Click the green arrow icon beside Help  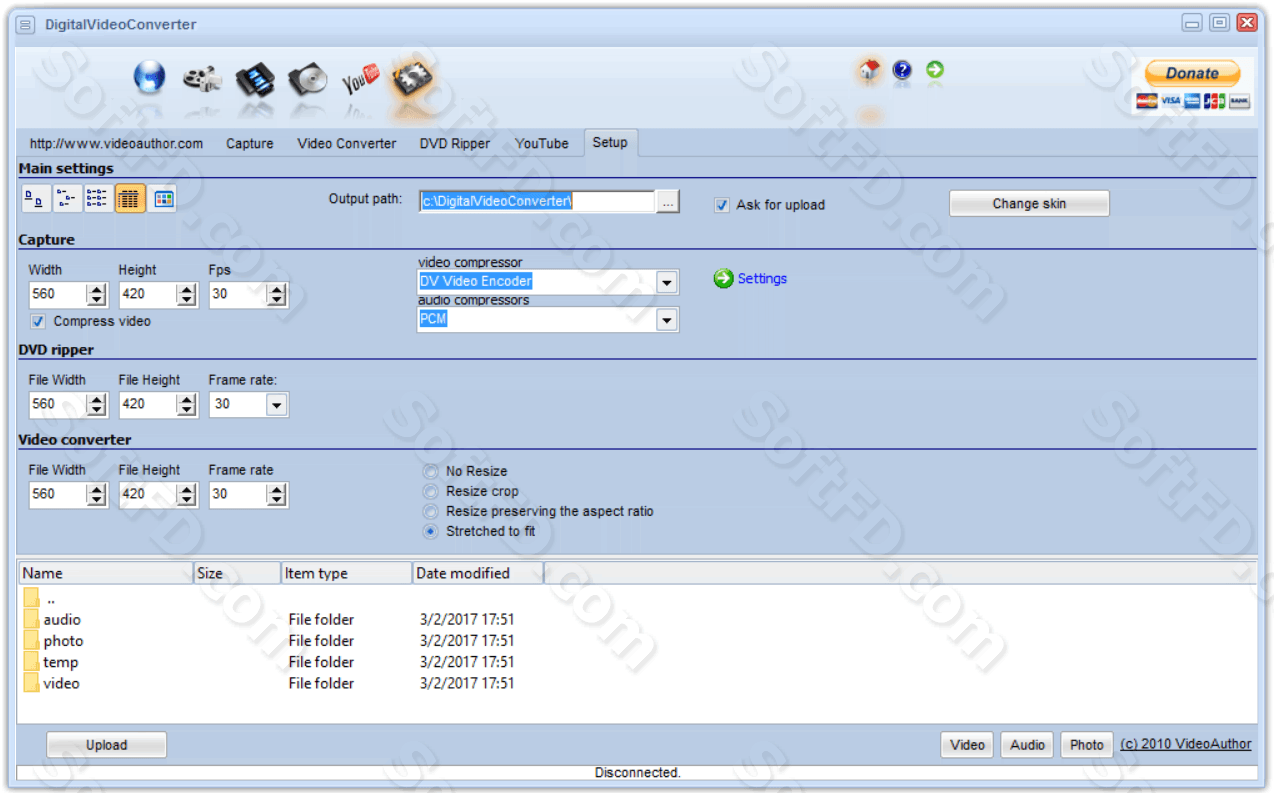[935, 70]
